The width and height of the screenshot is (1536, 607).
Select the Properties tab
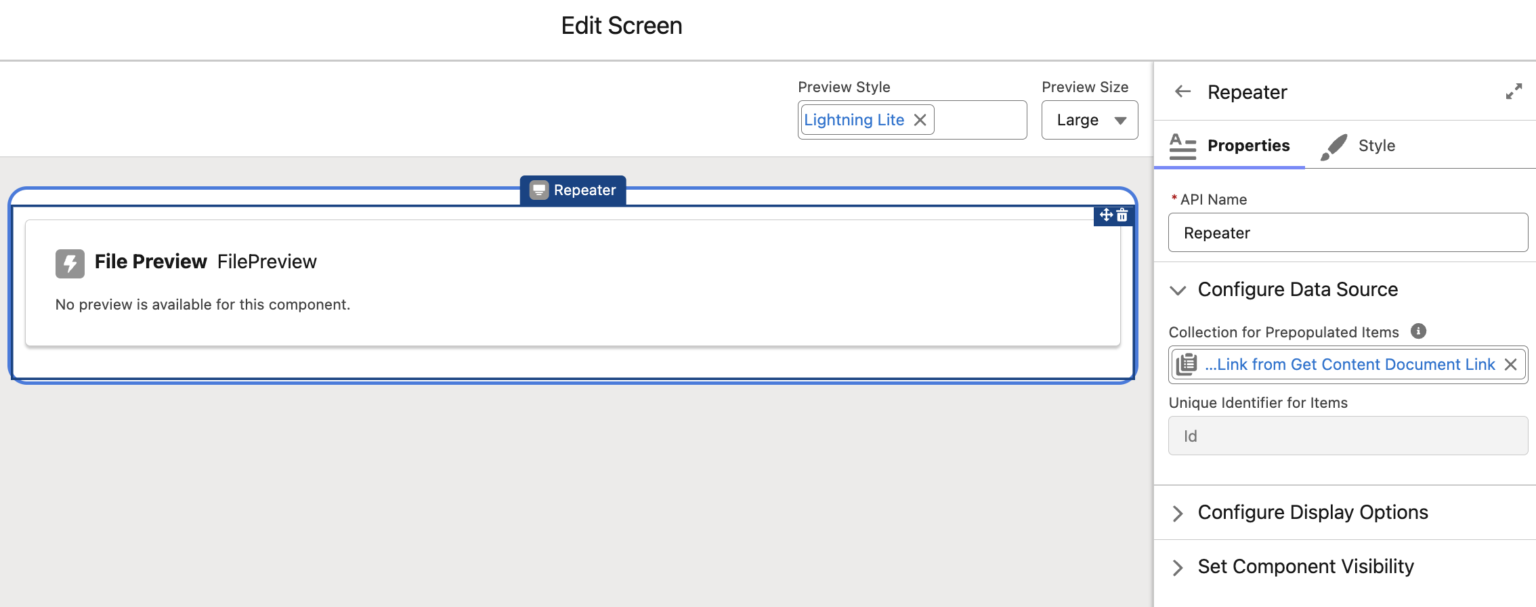(x=1243, y=145)
